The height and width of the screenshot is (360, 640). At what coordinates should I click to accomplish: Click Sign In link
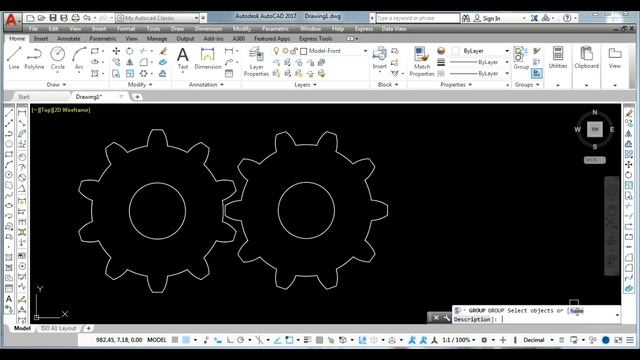pos(491,18)
